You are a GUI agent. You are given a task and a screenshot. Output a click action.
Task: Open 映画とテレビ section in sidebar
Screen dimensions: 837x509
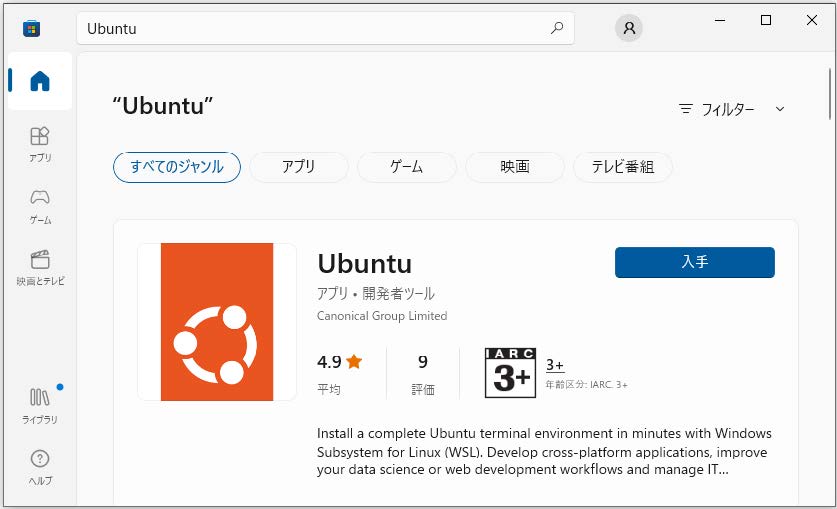[40, 268]
